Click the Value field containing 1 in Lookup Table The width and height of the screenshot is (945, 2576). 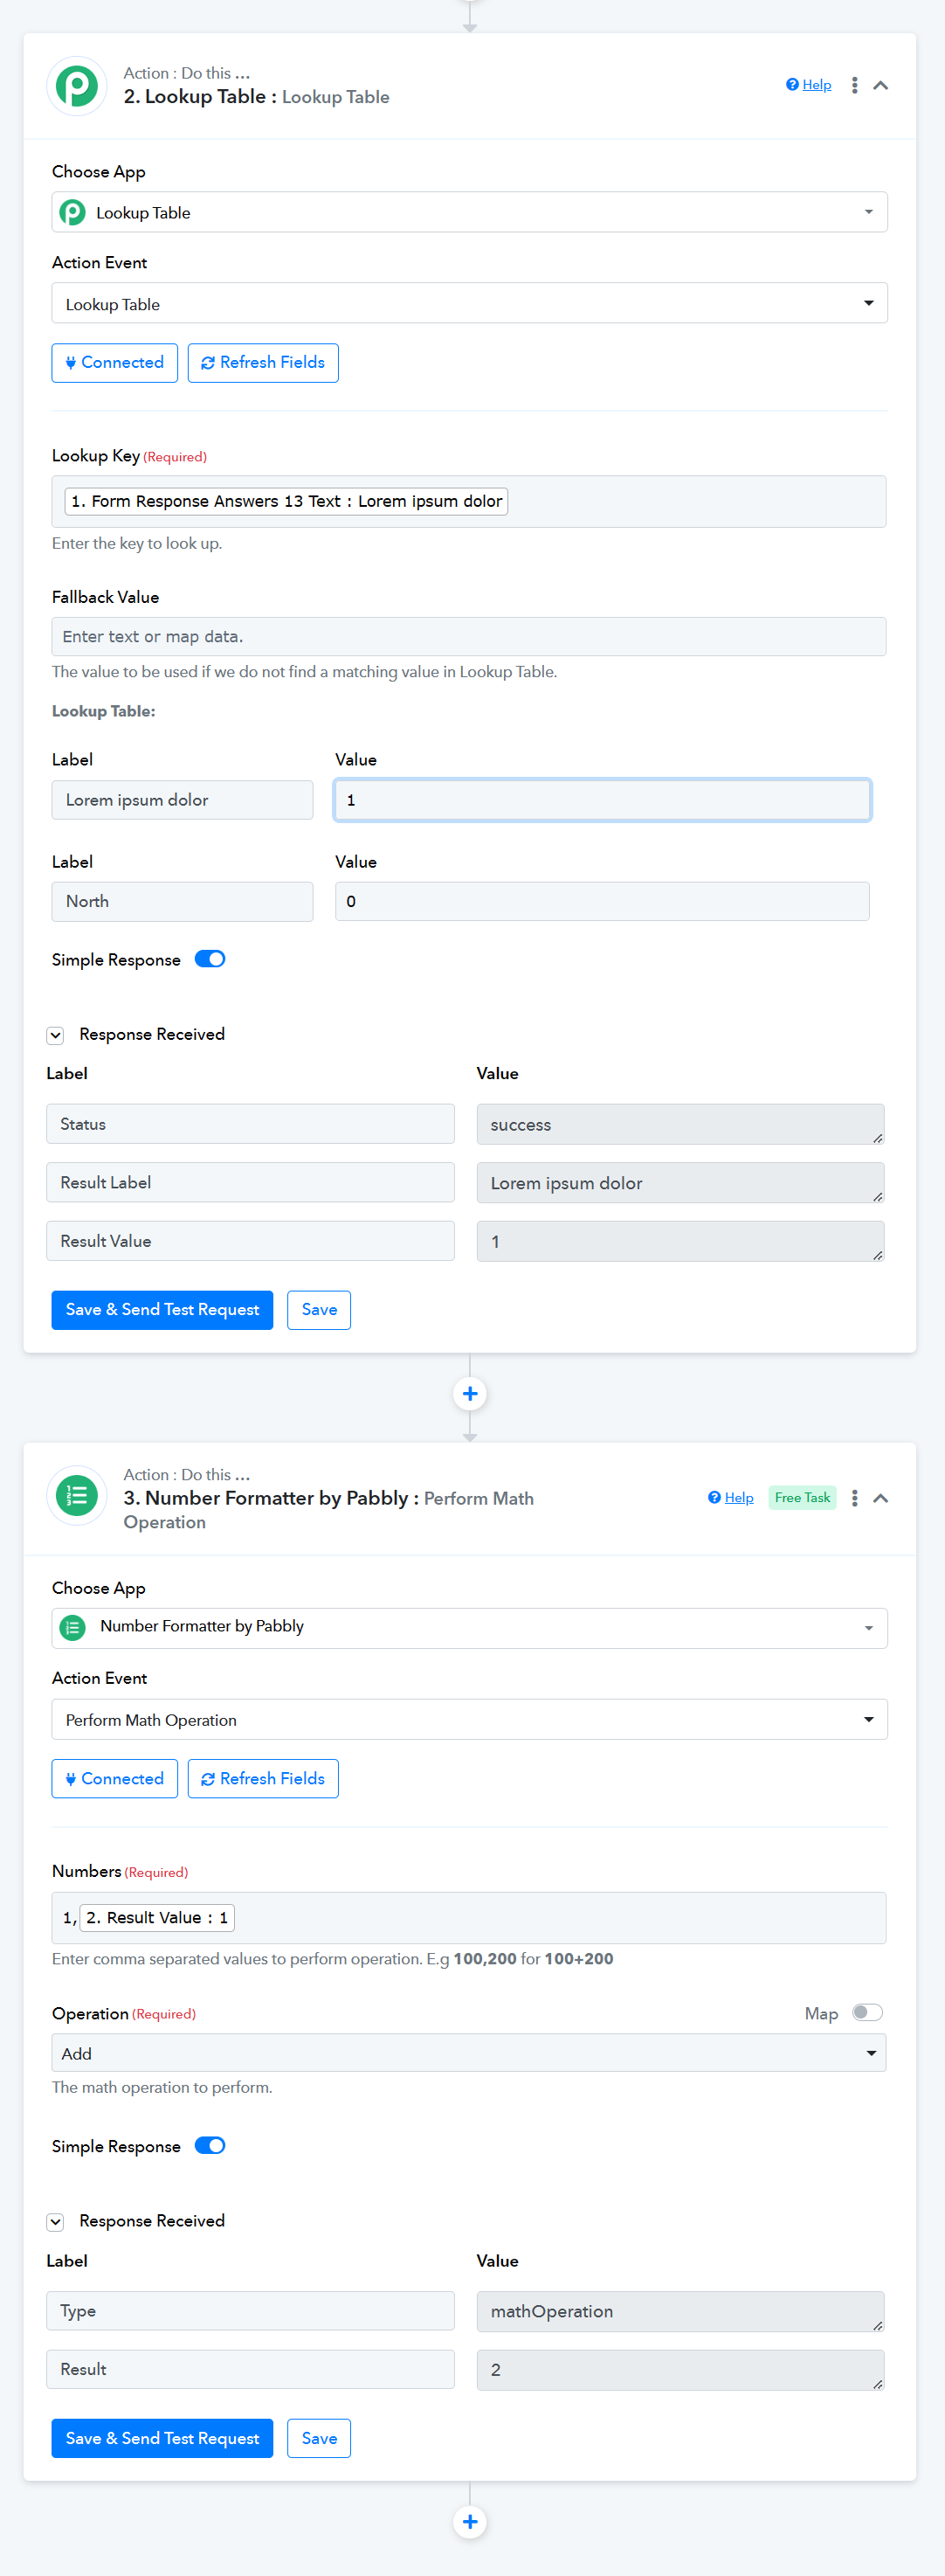(x=602, y=800)
